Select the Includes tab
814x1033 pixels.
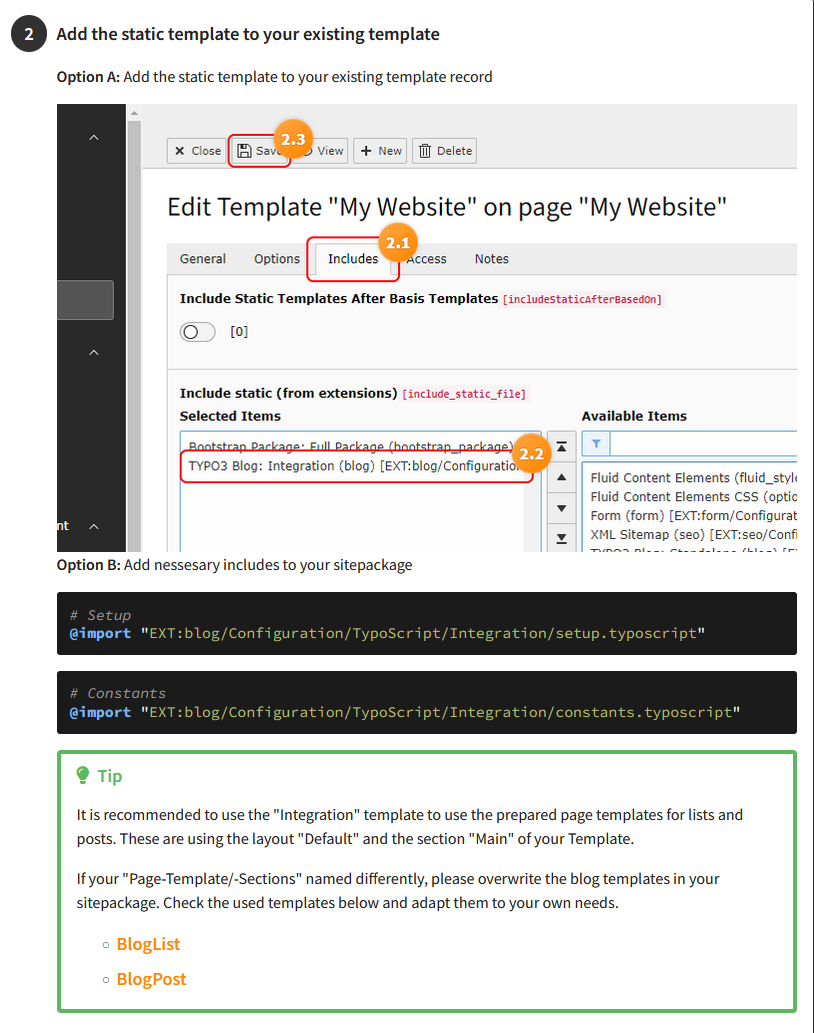(353, 259)
